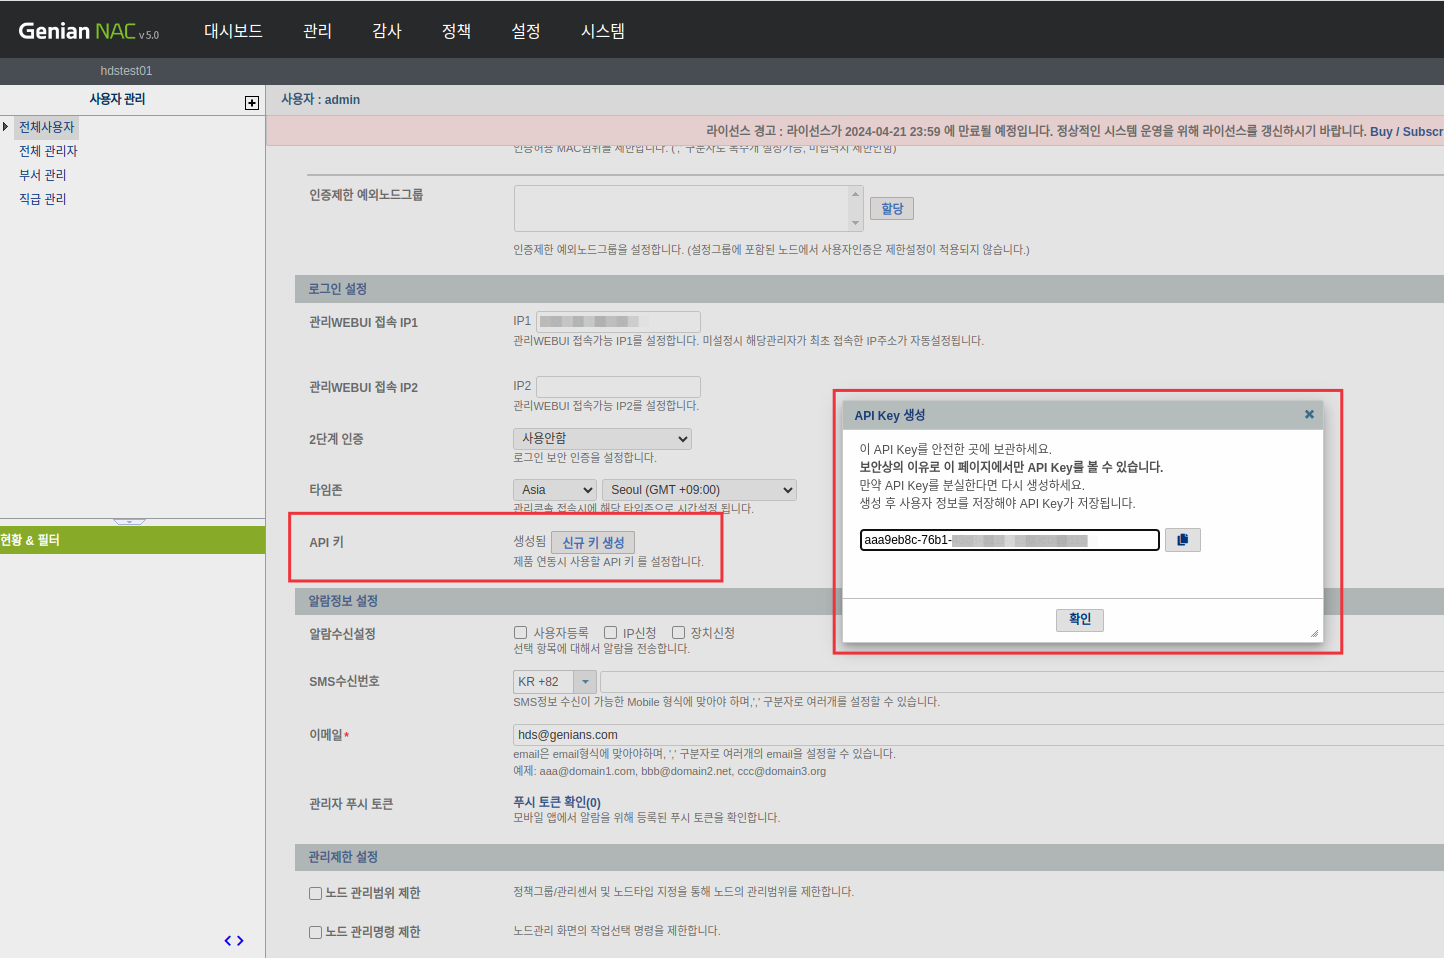This screenshot has width=1444, height=960.
Task: Open the 설정 menu
Action: (525, 31)
